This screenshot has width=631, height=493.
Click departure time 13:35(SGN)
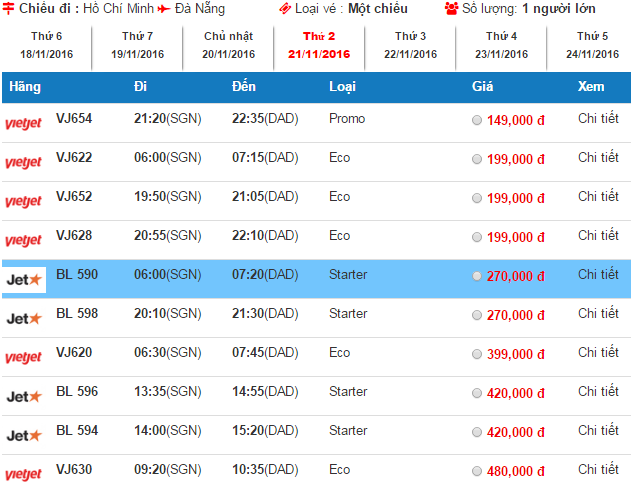[168, 392]
